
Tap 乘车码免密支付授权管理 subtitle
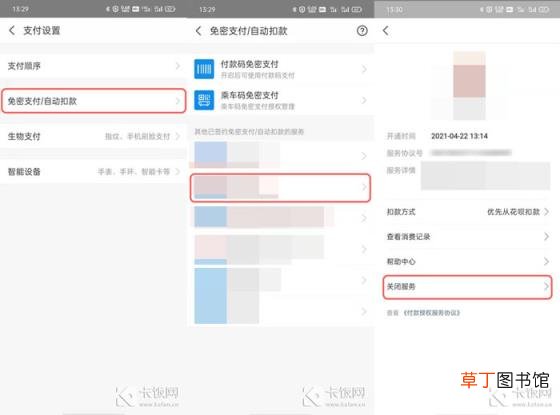258,106
